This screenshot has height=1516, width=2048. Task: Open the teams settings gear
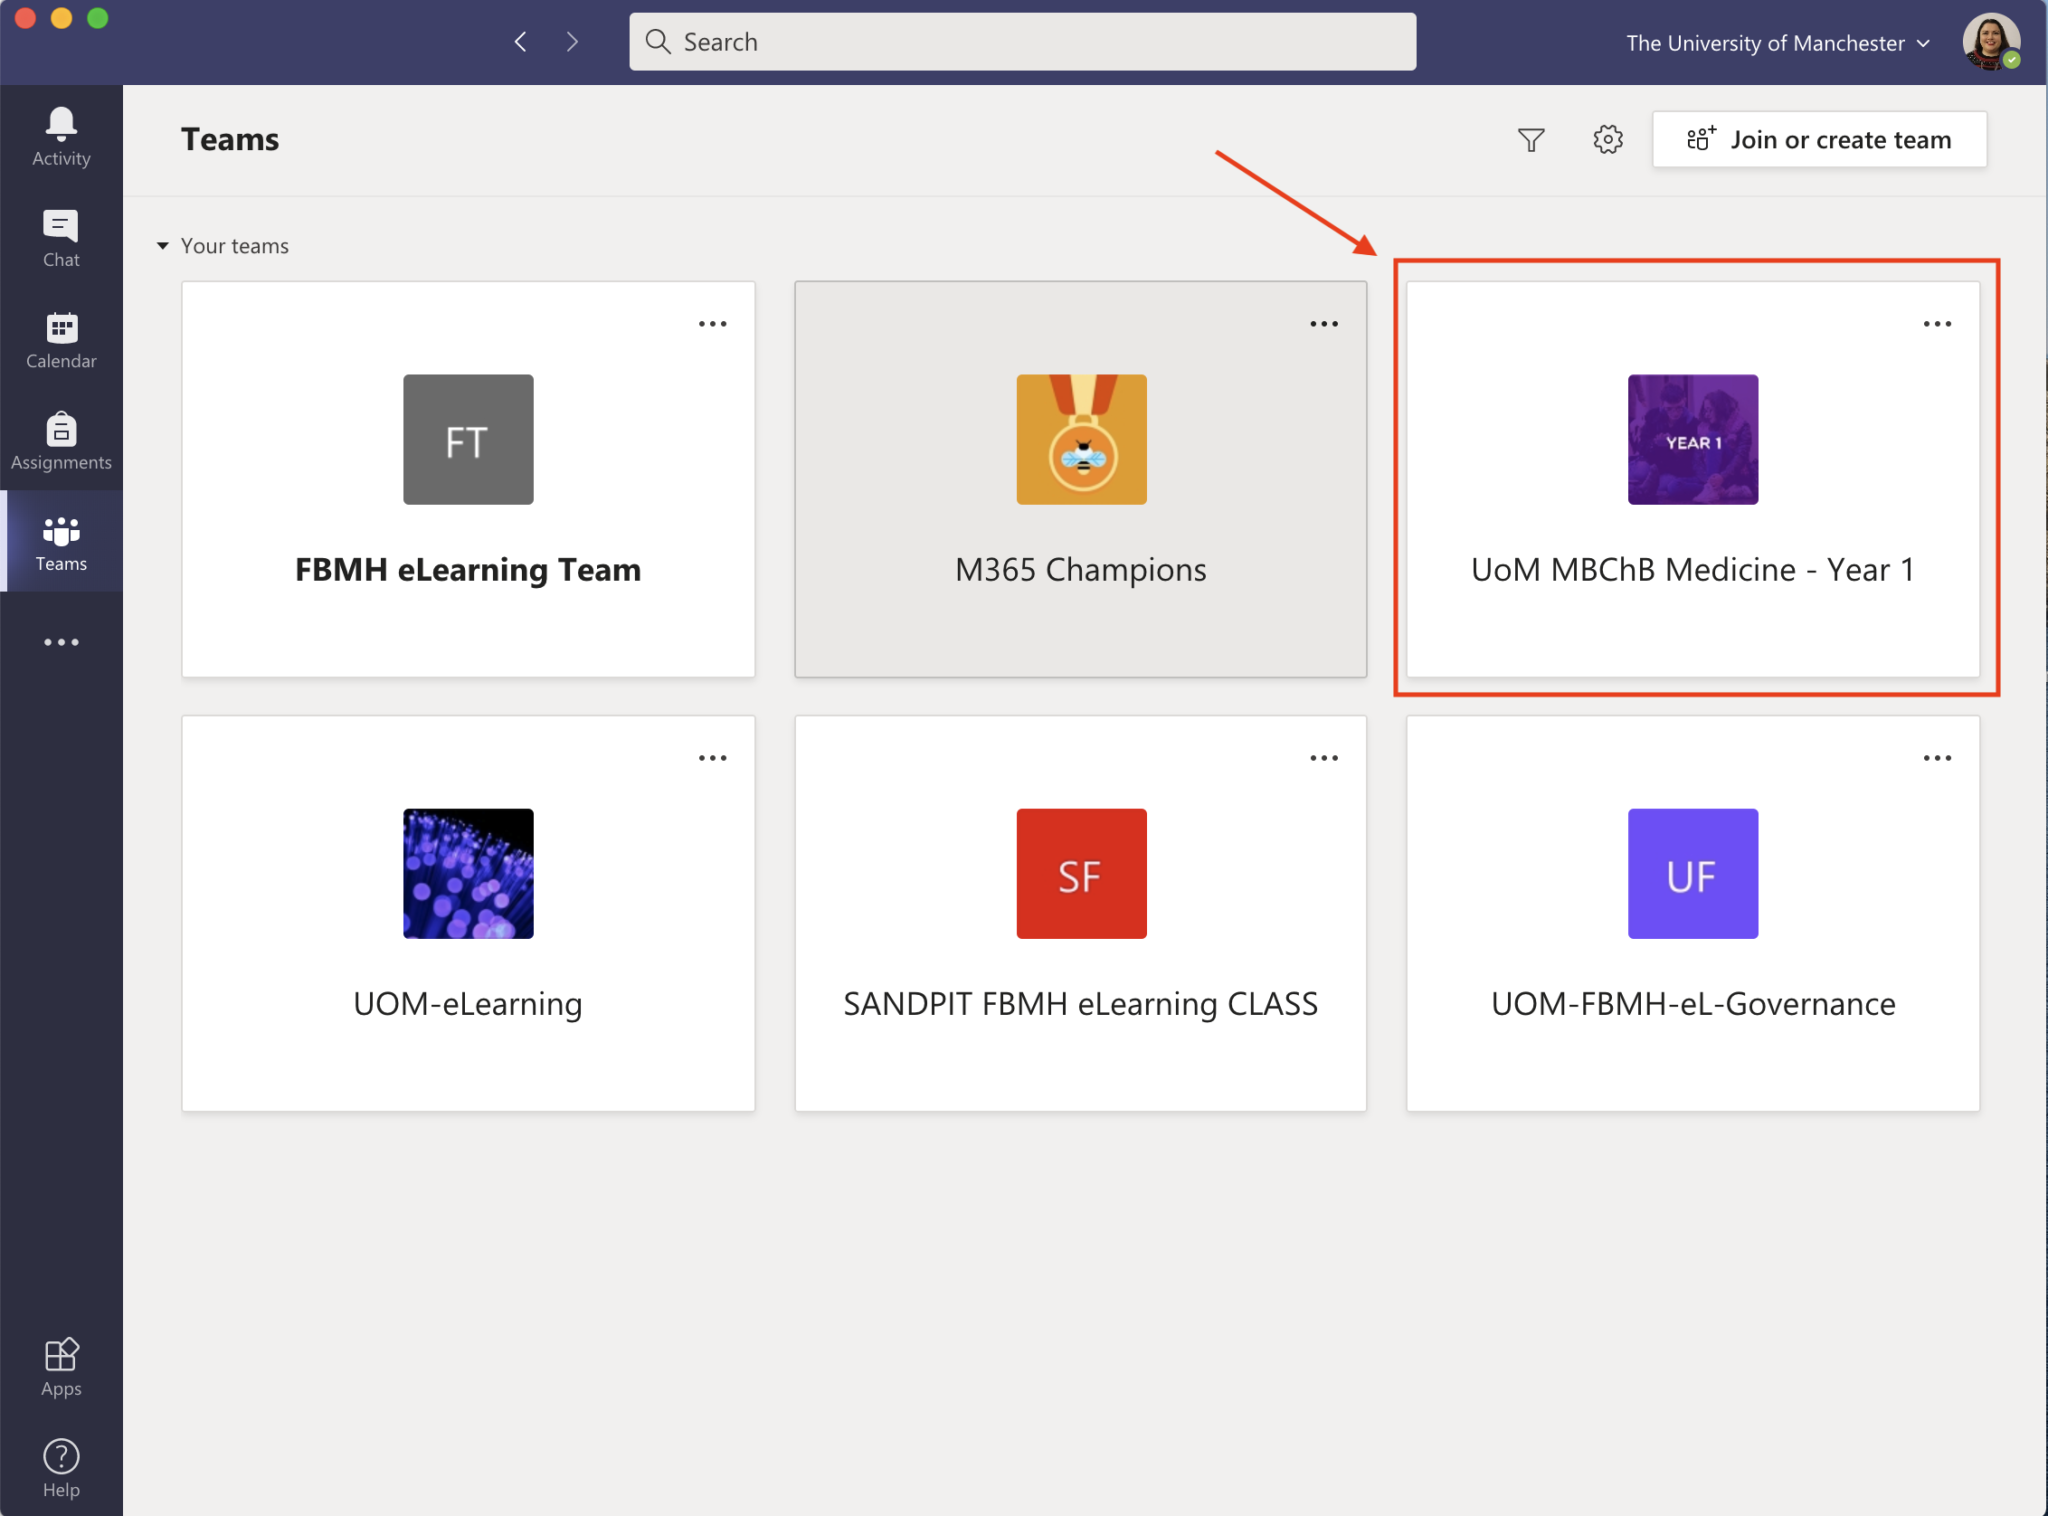[1607, 139]
